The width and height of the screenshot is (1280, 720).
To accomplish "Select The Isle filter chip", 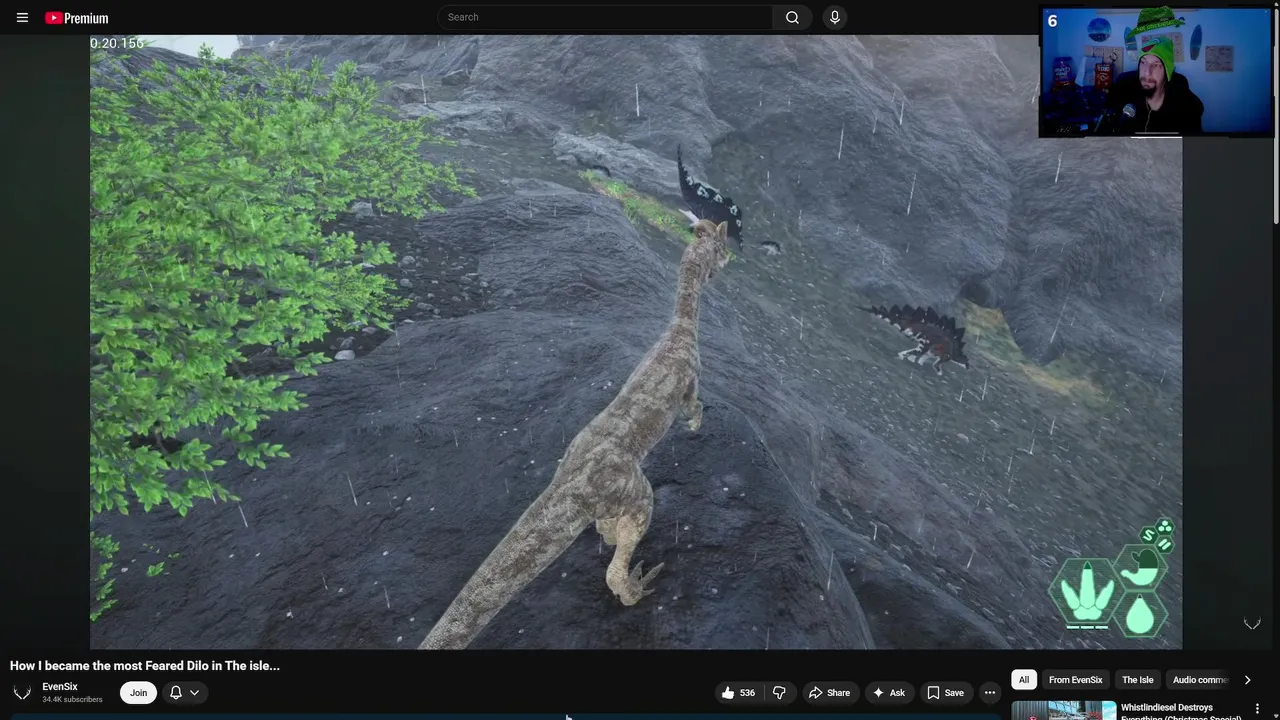I will point(1137,680).
